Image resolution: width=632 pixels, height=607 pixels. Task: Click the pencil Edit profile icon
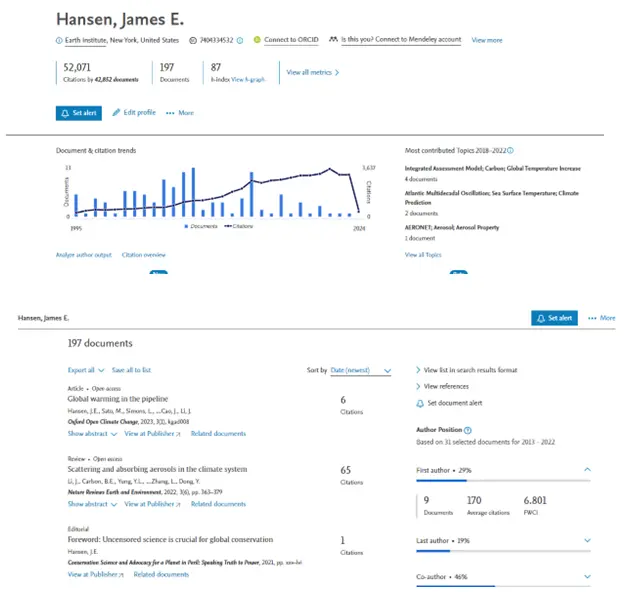116,112
